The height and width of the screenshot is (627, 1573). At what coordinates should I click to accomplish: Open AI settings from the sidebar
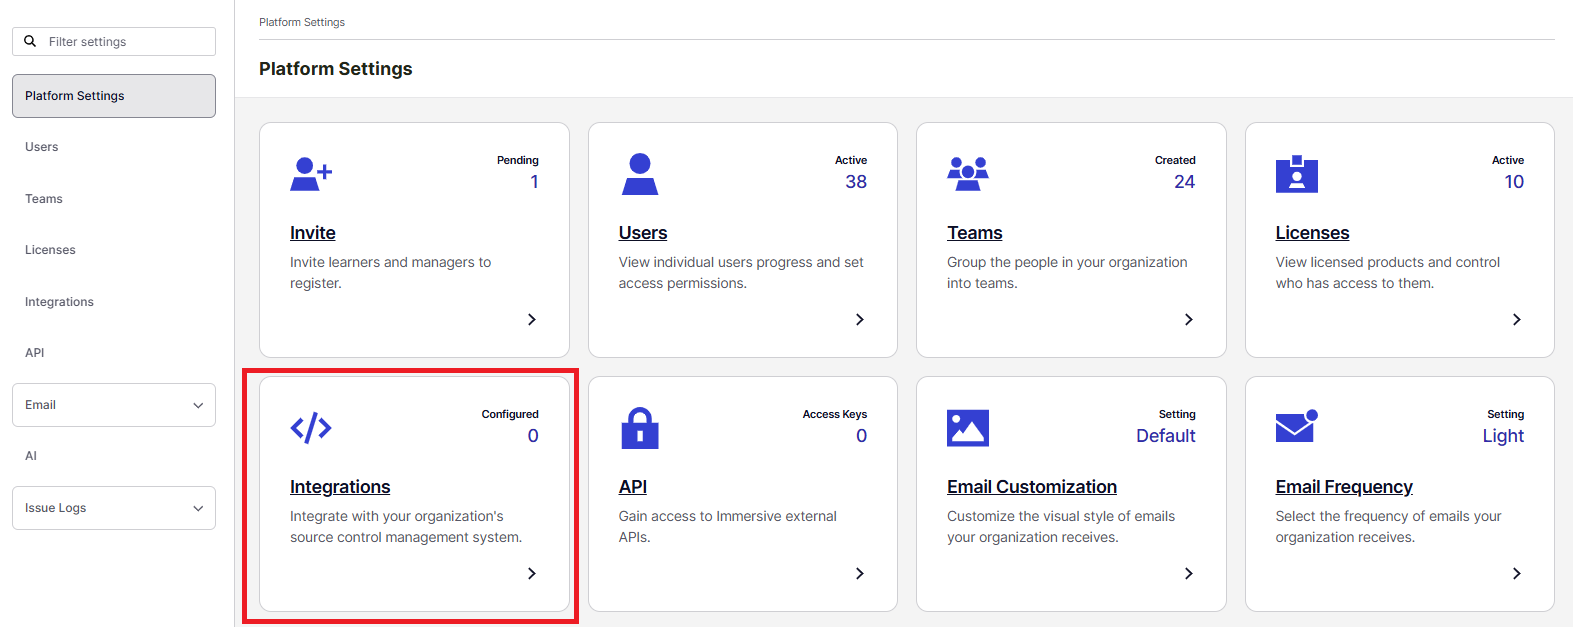(31, 456)
